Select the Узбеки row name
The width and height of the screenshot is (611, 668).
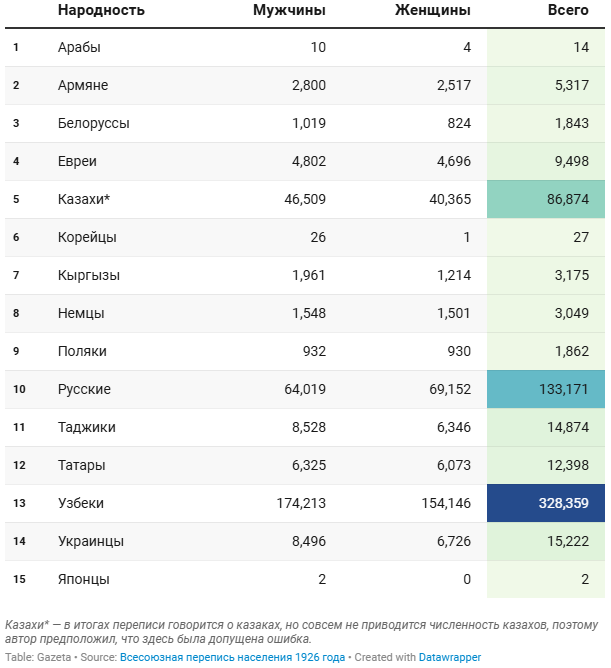81,503
